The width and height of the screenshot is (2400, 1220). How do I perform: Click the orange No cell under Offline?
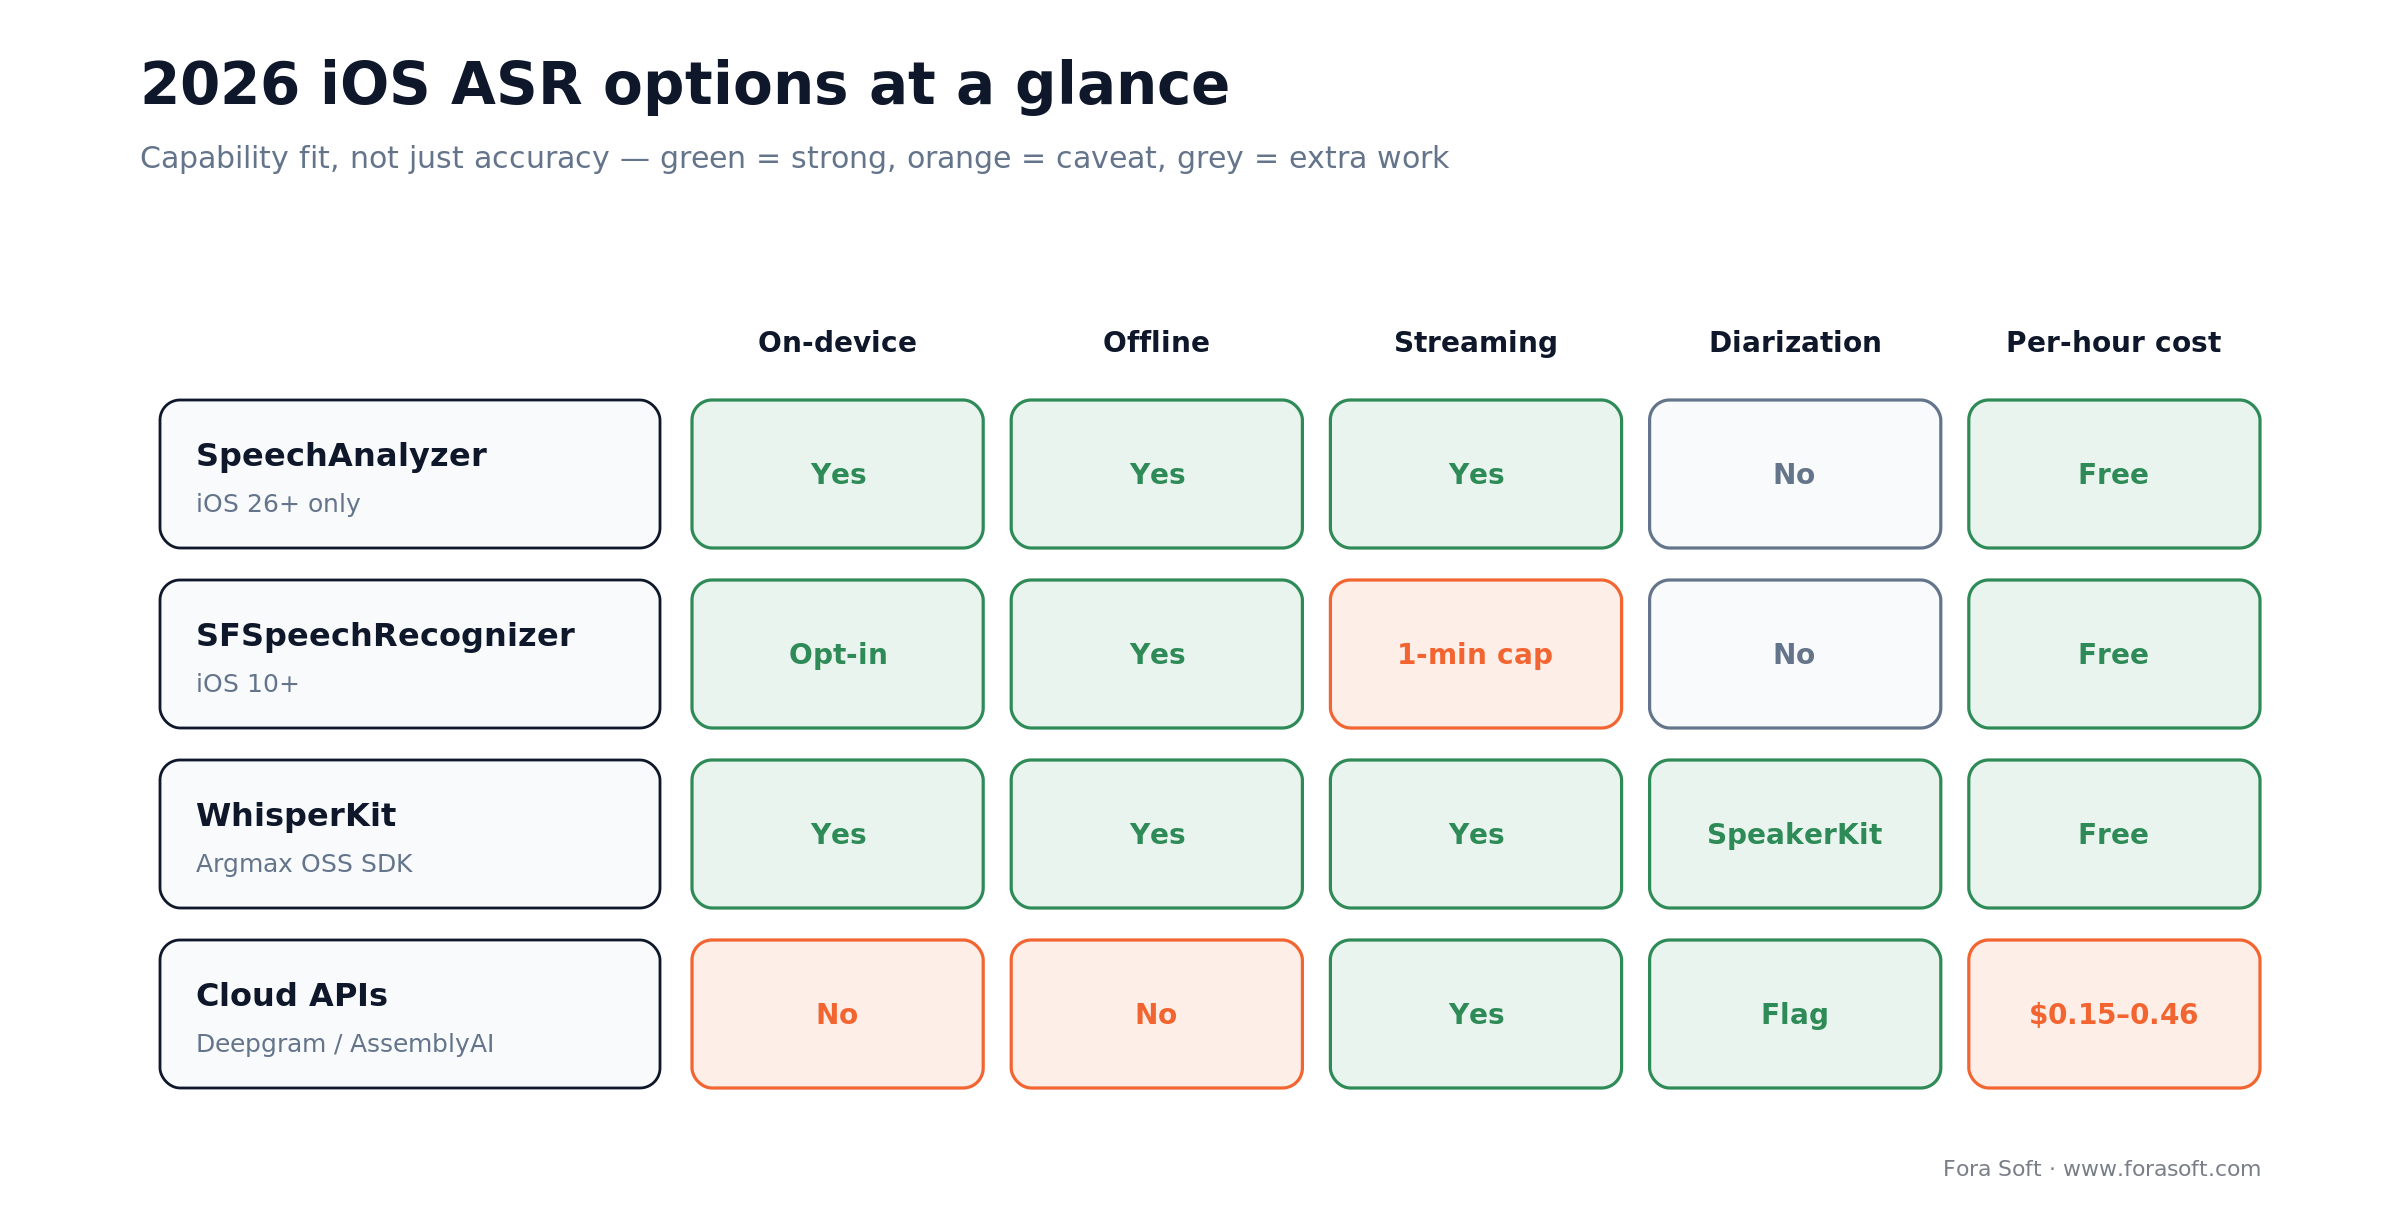click(1156, 1014)
